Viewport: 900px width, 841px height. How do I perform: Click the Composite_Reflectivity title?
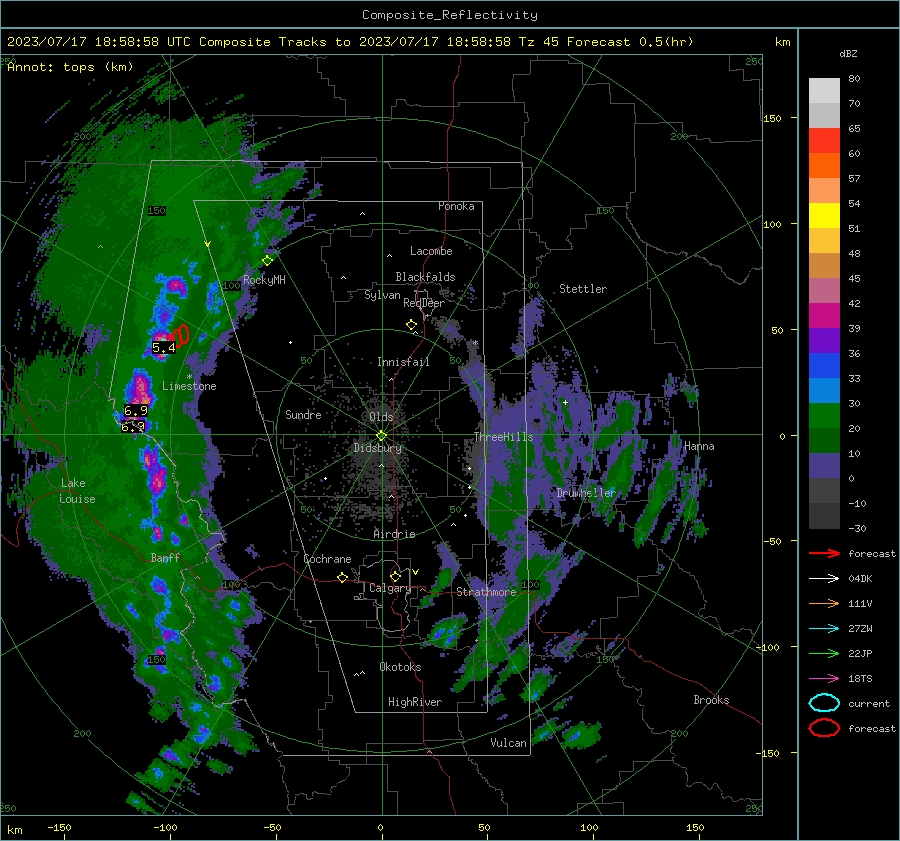(x=450, y=15)
